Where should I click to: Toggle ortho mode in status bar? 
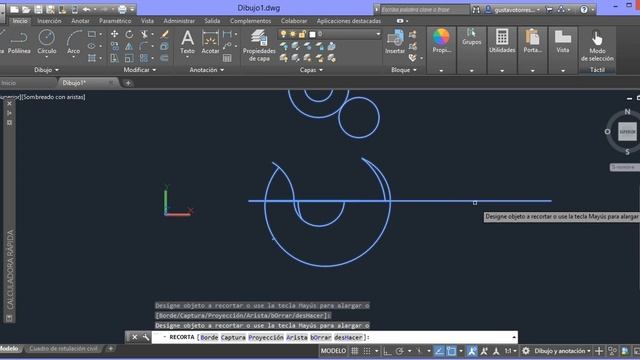(x=387, y=351)
